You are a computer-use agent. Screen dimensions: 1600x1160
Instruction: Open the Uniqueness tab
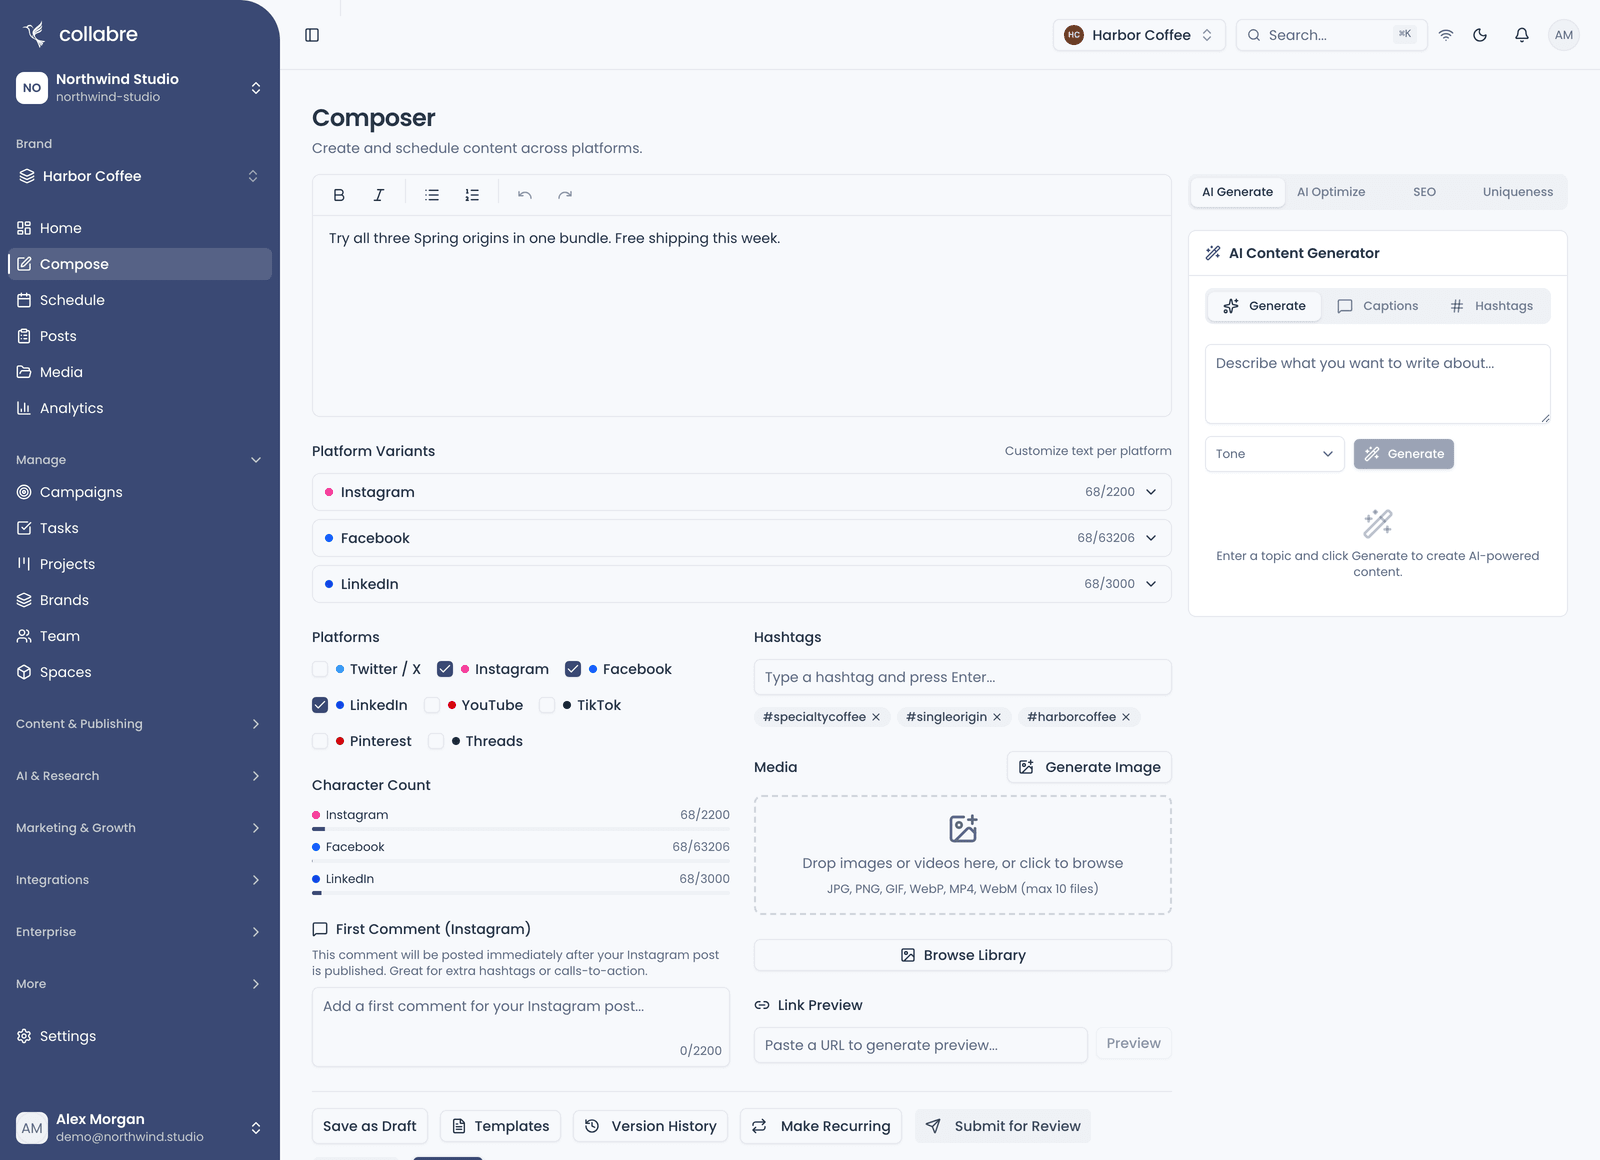click(1517, 192)
